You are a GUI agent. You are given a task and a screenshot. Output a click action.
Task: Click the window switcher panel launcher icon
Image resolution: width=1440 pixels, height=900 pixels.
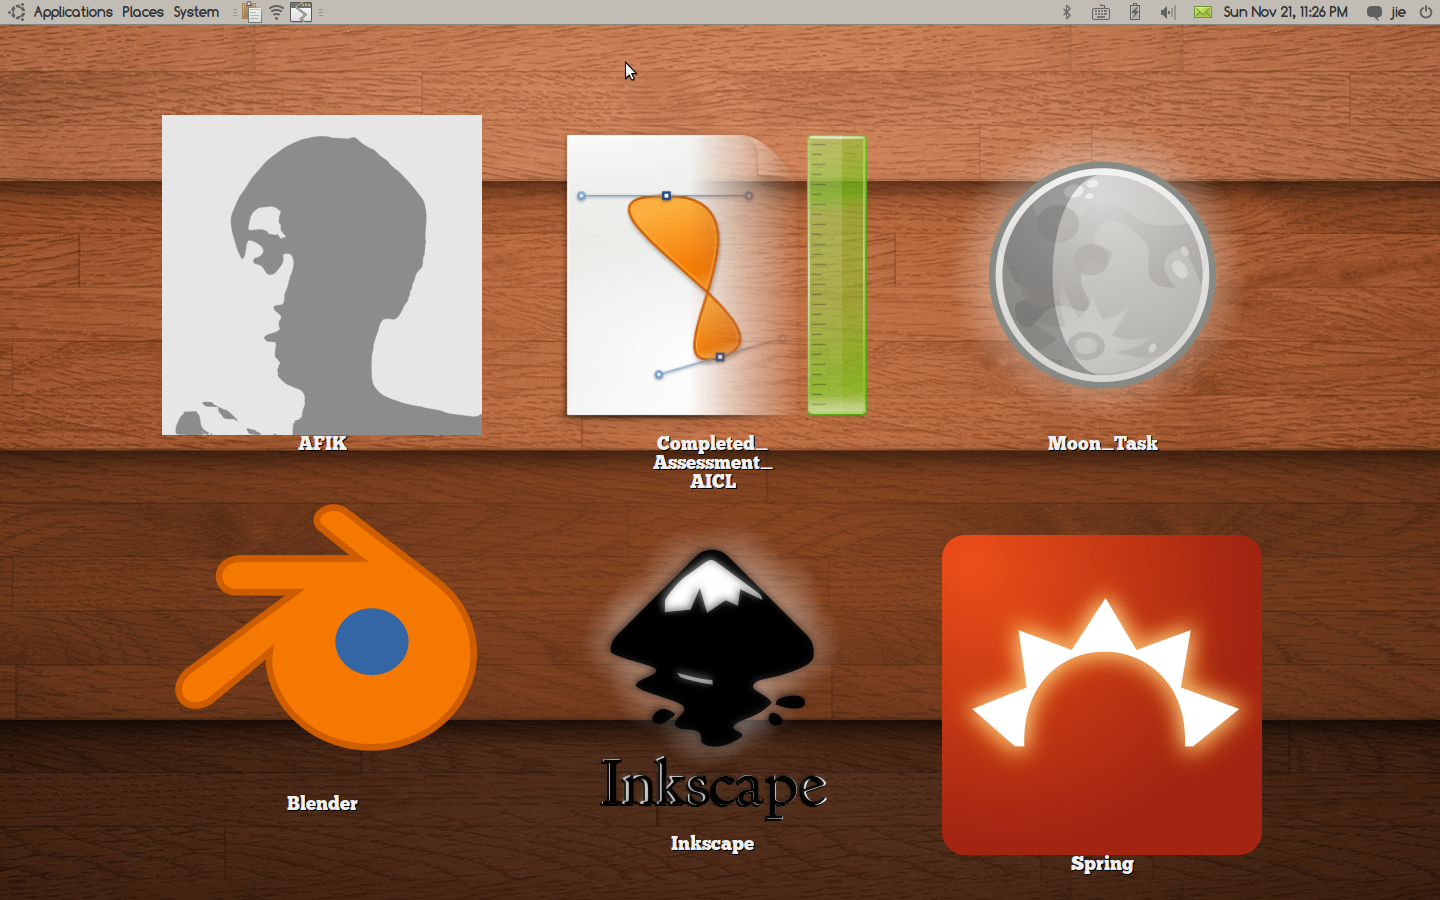(x=301, y=12)
